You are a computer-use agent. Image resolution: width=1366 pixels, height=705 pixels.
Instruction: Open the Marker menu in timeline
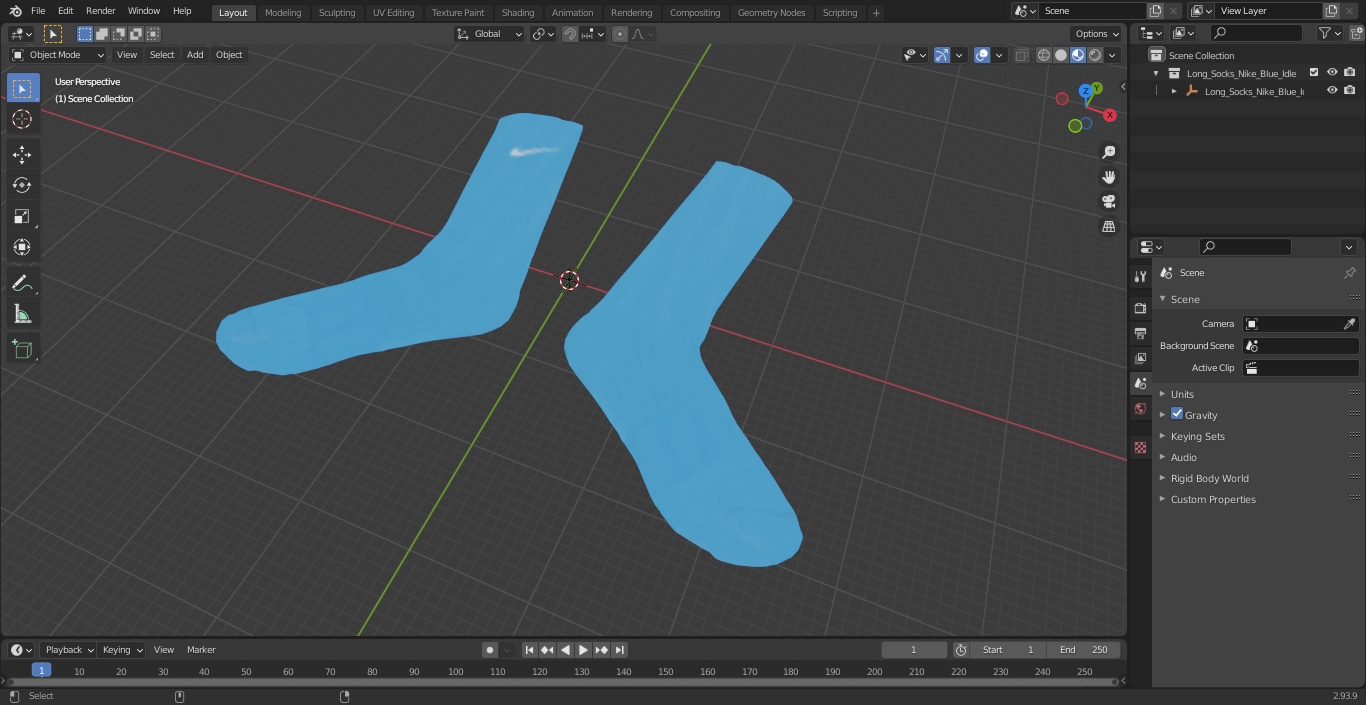pyautogui.click(x=201, y=650)
